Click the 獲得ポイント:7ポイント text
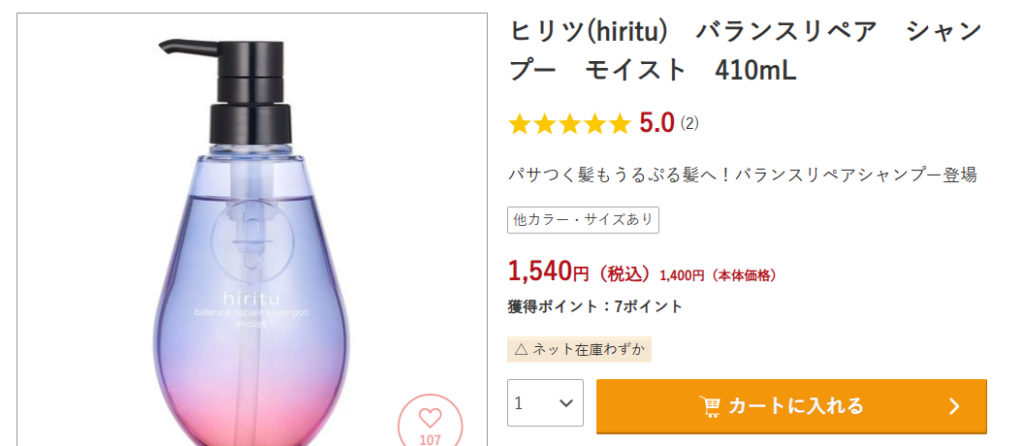 595,306
